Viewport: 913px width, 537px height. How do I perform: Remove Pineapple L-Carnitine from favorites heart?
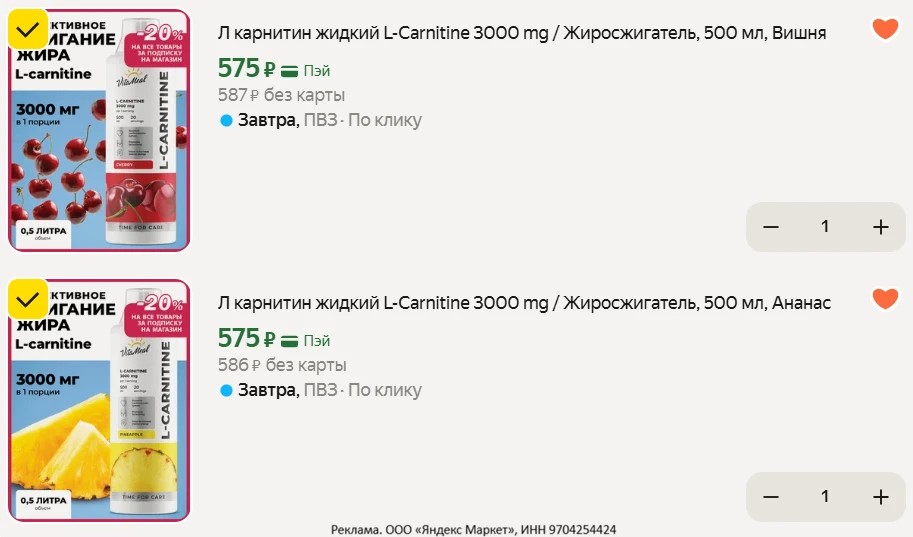coord(885,299)
